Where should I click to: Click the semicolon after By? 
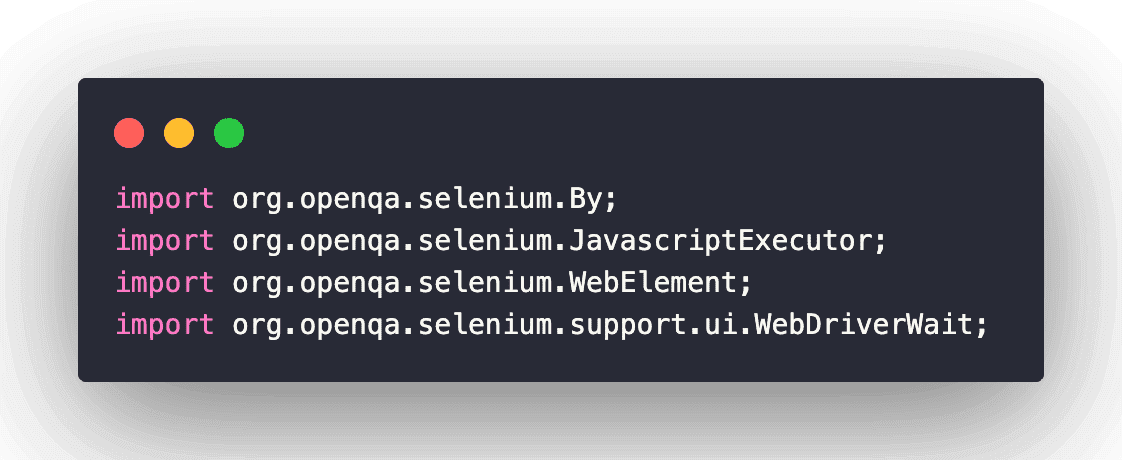click(x=611, y=199)
